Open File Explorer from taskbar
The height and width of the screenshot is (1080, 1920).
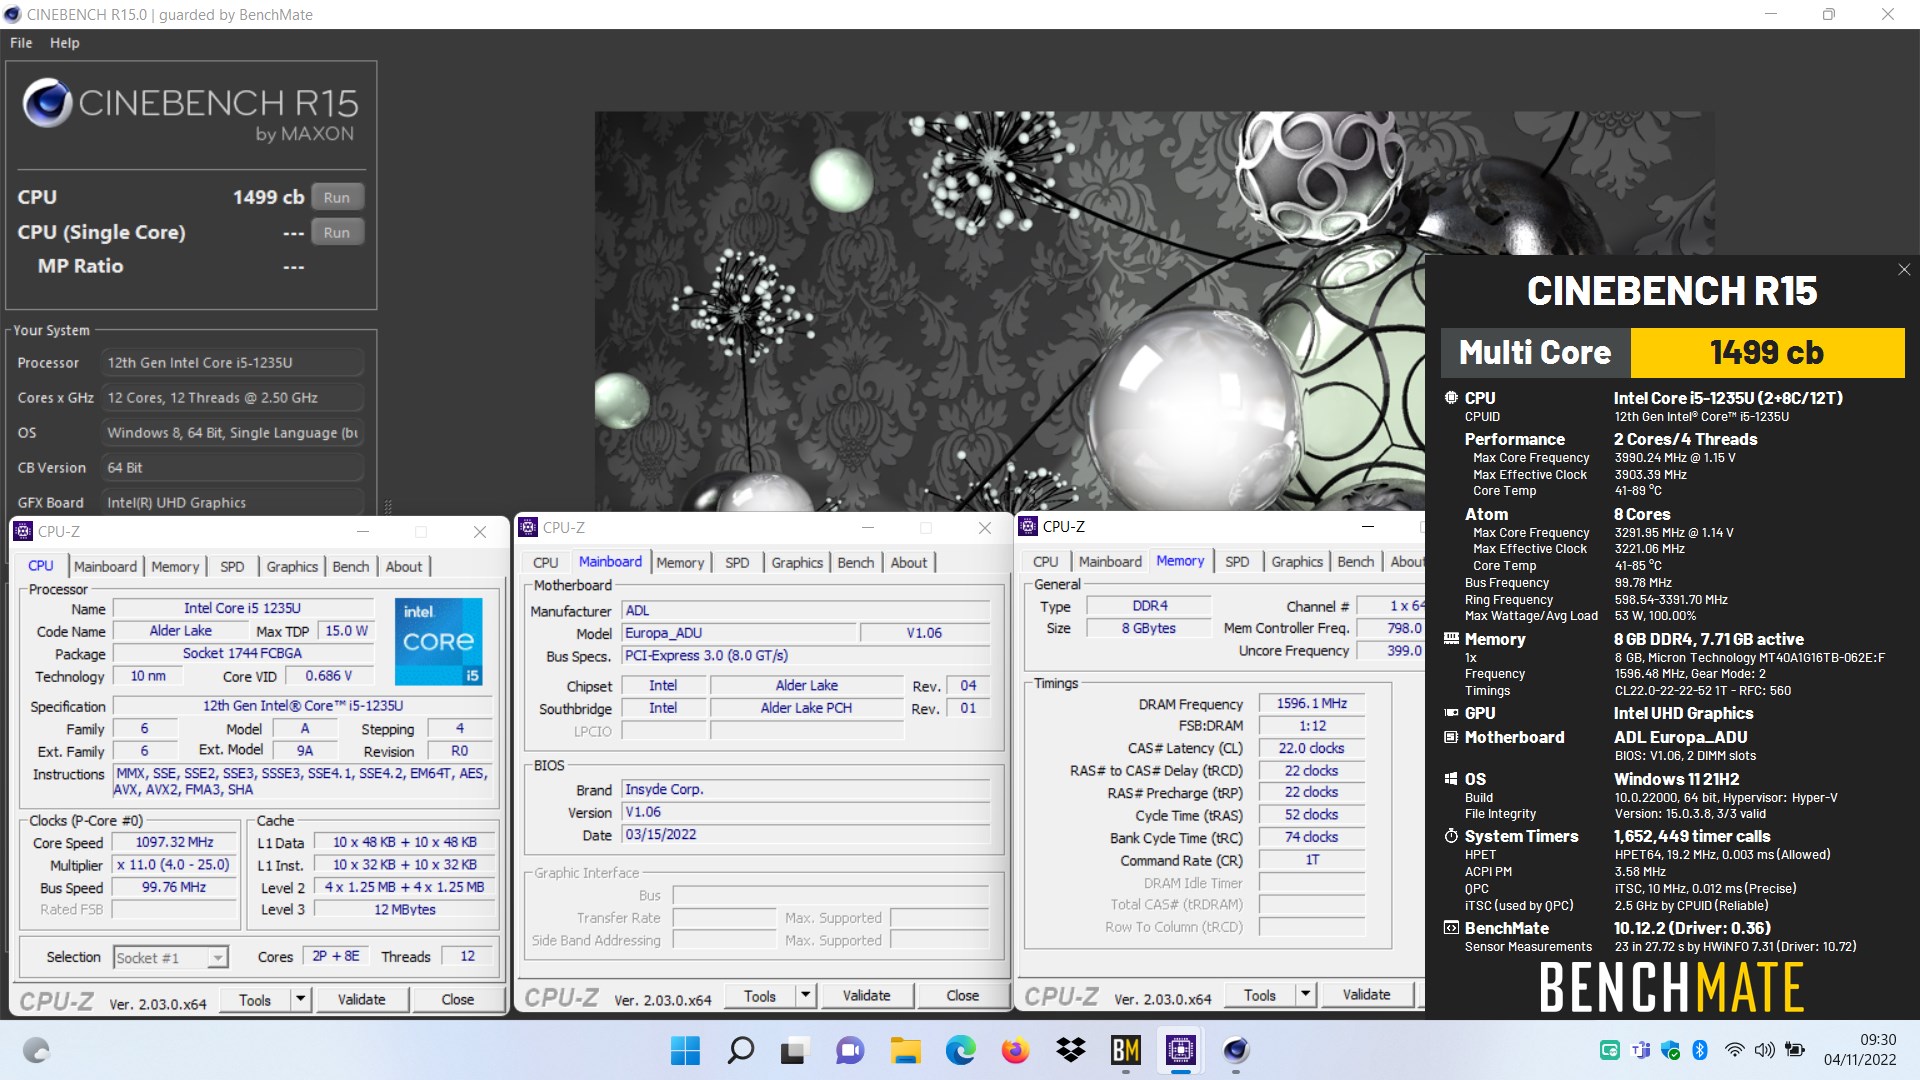click(x=905, y=1050)
